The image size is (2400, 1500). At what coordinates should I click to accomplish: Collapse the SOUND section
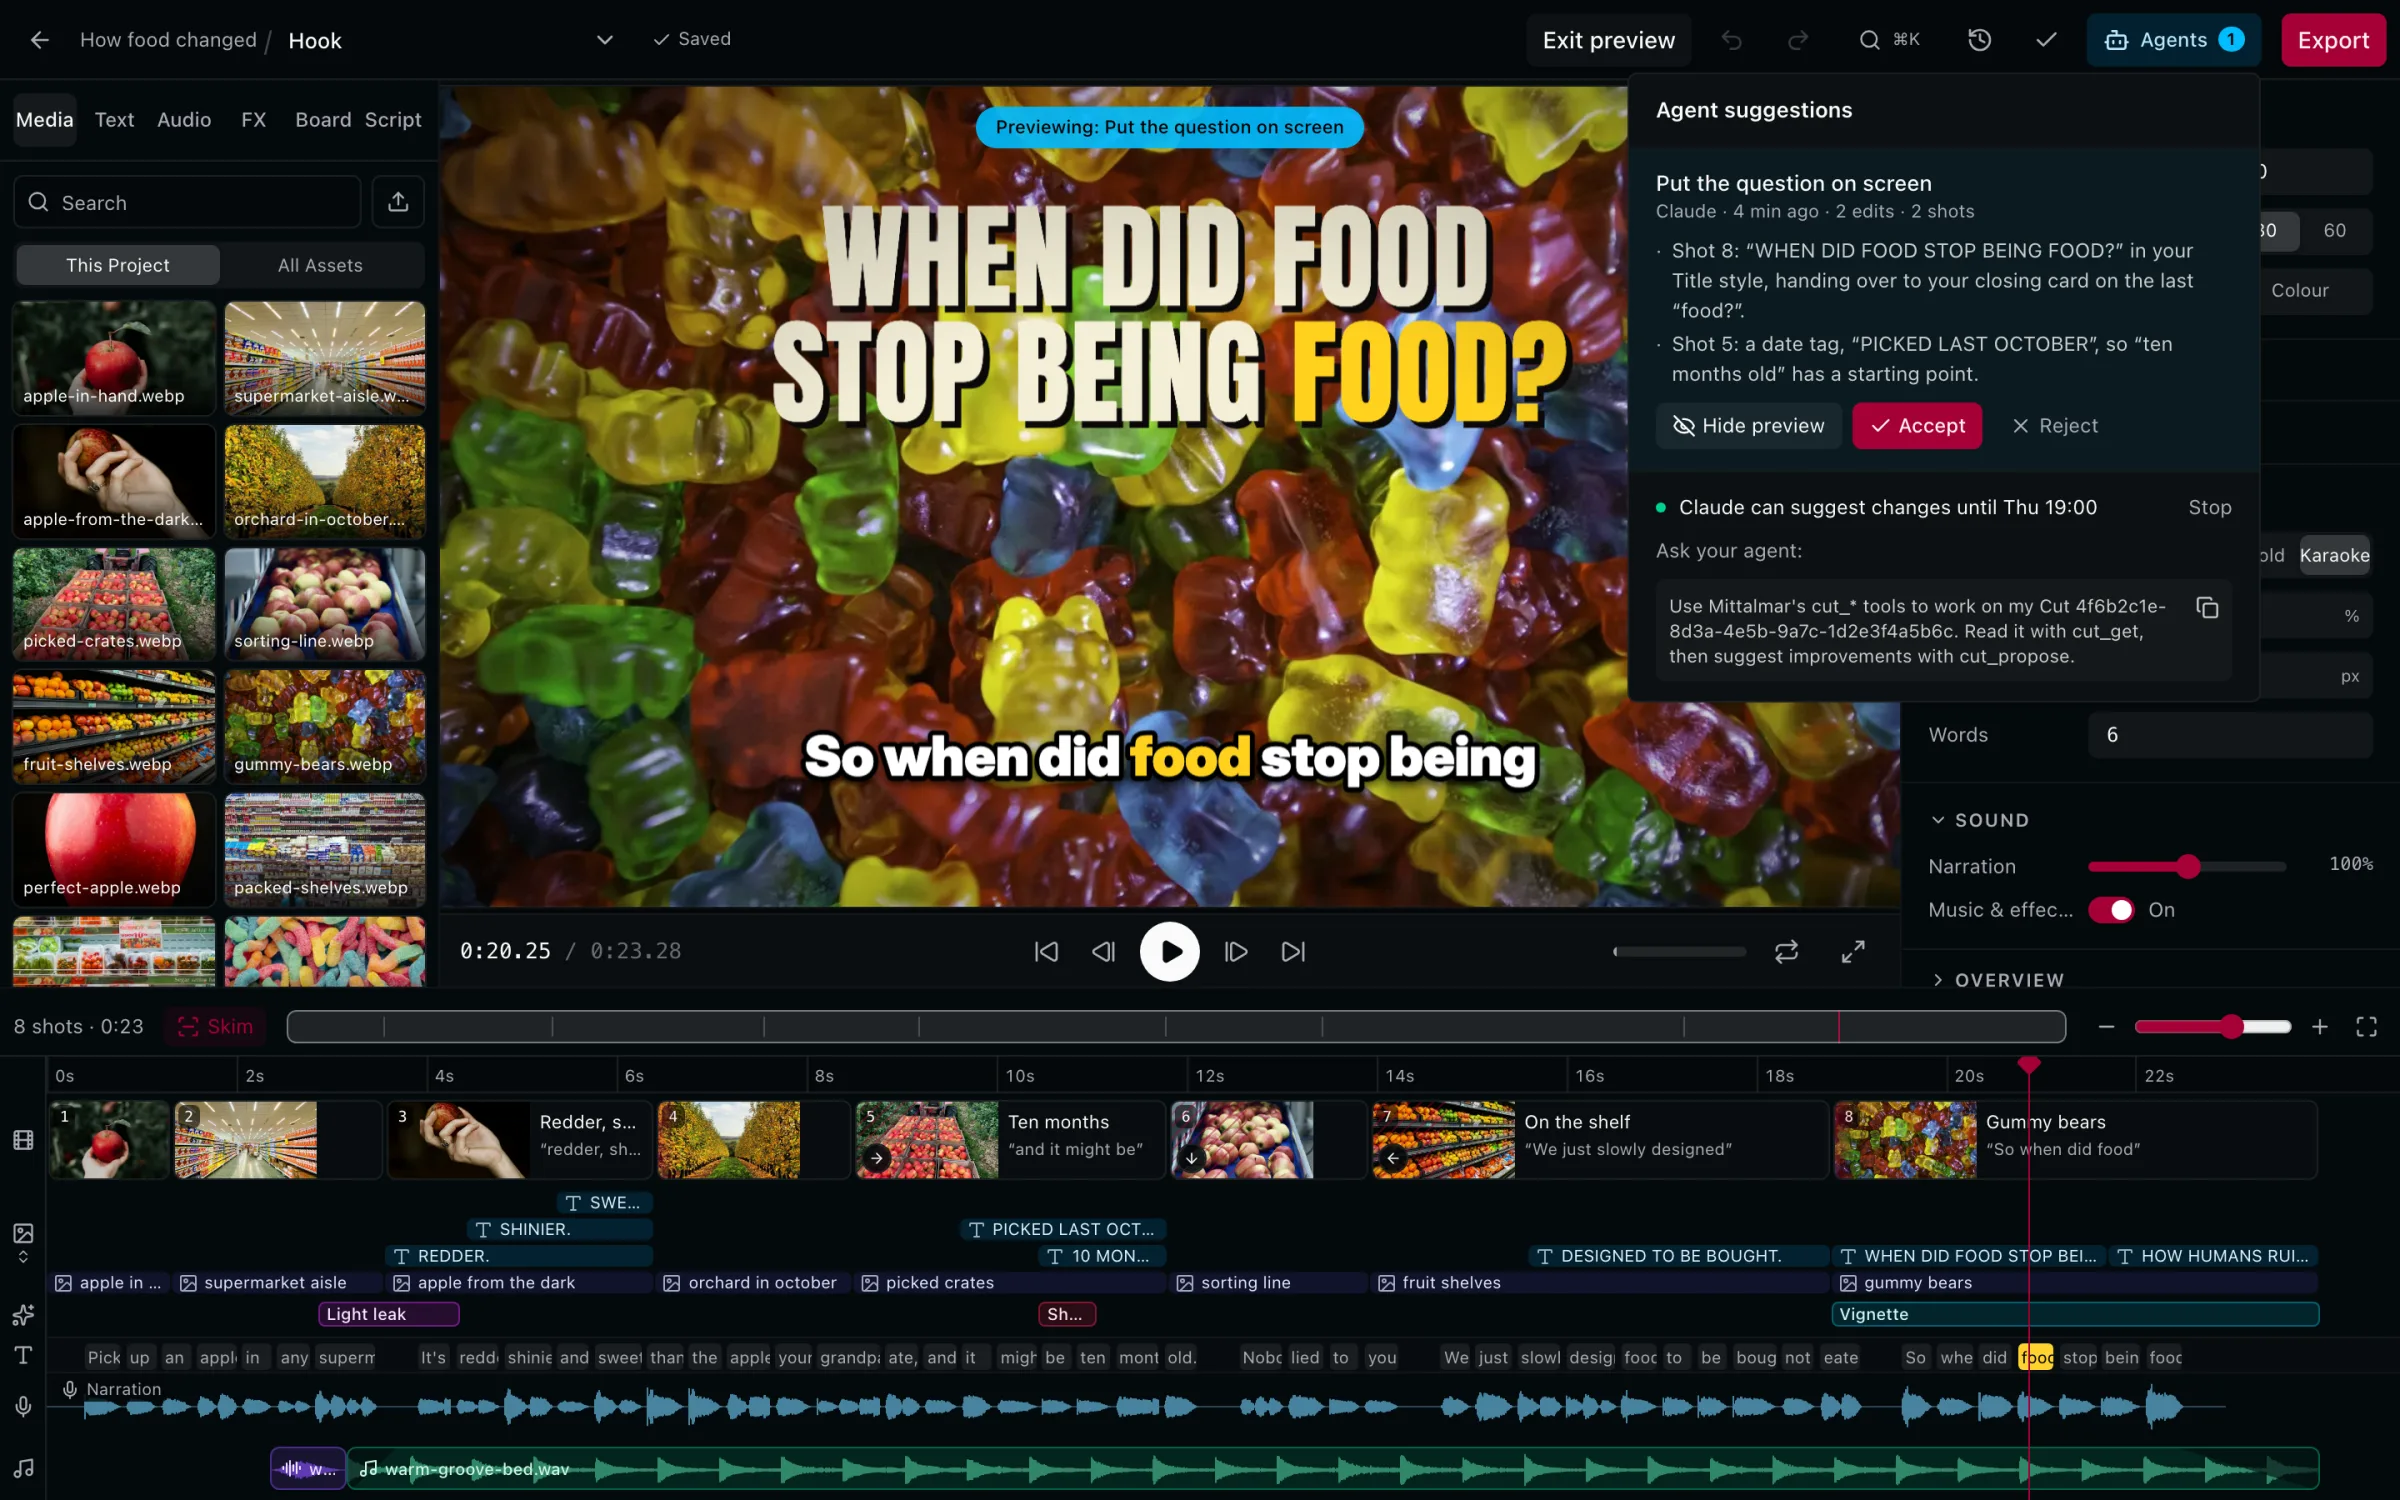pos(1980,820)
